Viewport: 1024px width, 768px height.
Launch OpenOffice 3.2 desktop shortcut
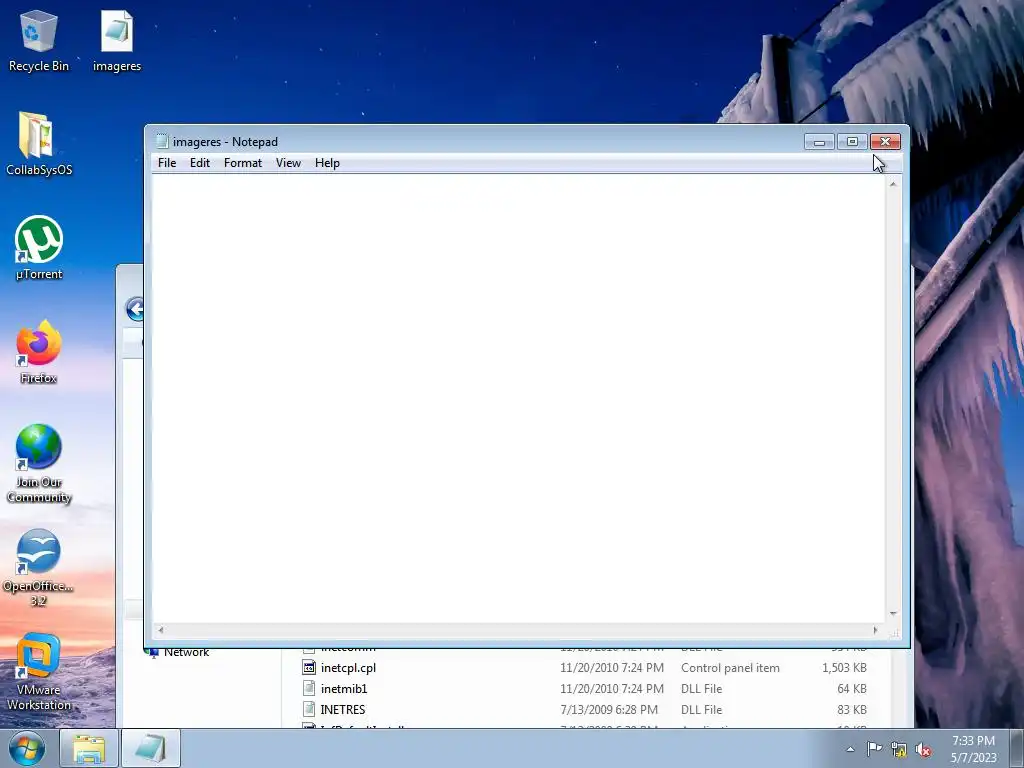39,568
